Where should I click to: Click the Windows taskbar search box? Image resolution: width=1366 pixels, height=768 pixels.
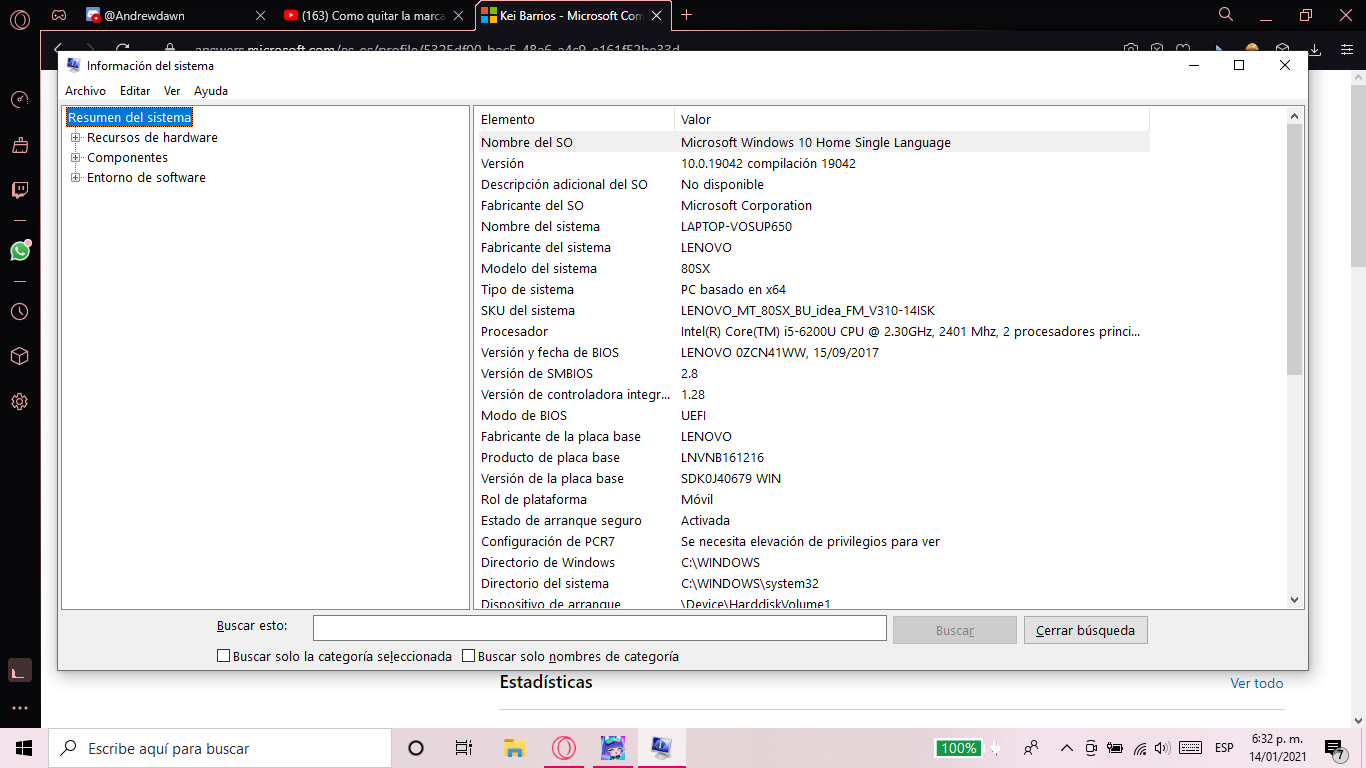tap(220, 748)
